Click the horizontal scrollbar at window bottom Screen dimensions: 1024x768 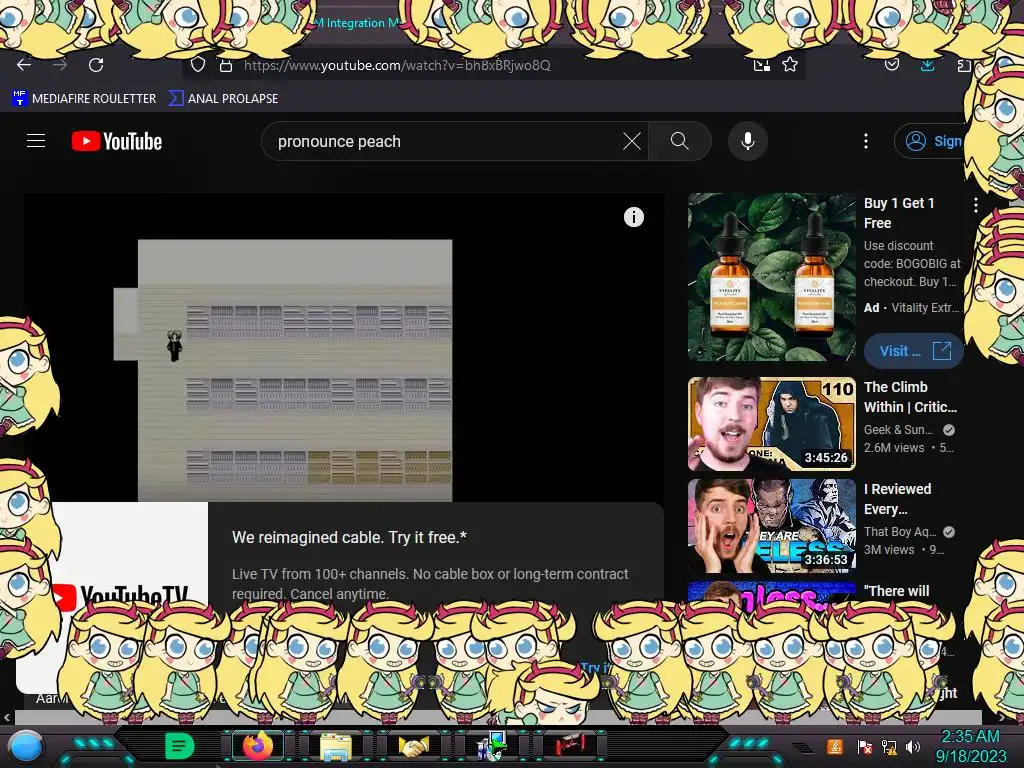coord(496,717)
